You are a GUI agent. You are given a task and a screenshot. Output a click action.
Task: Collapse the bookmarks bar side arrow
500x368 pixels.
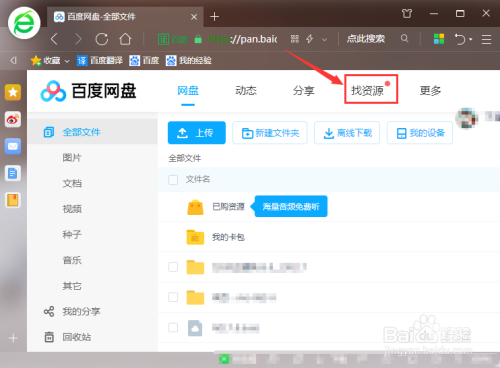[x=13, y=60]
